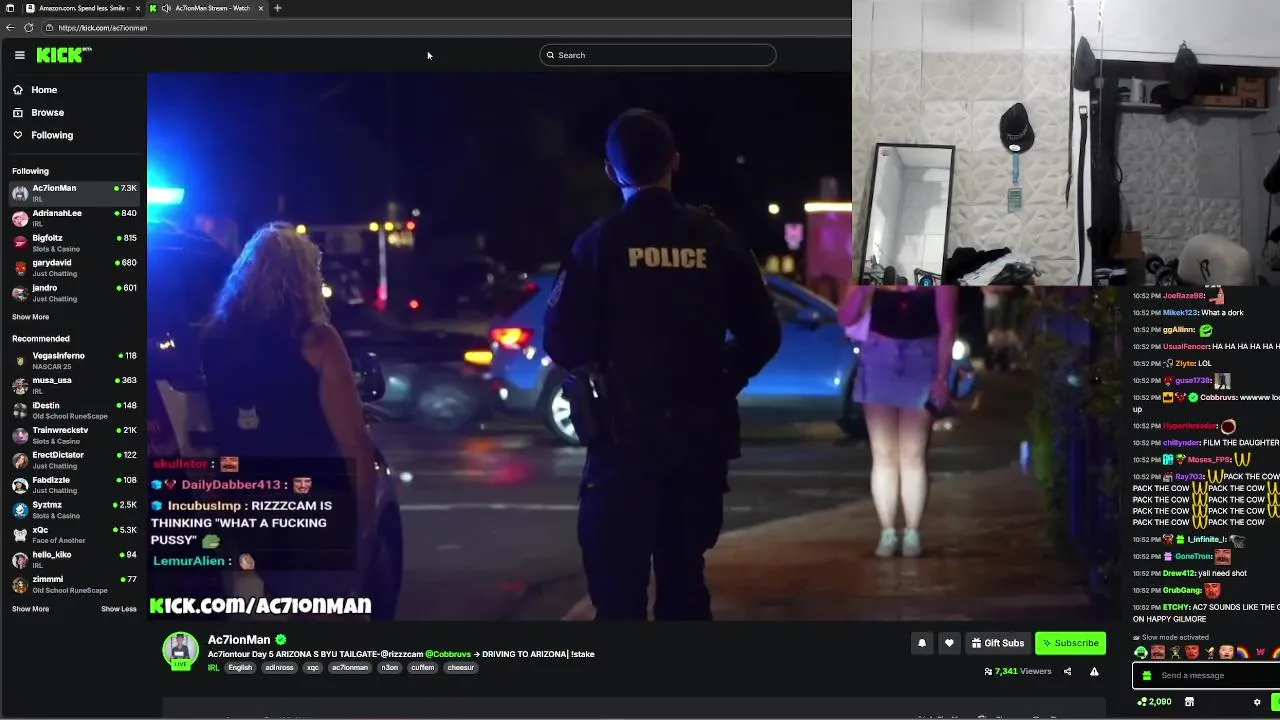Open zimmmi recommended channel

pyautogui.click(x=74, y=584)
